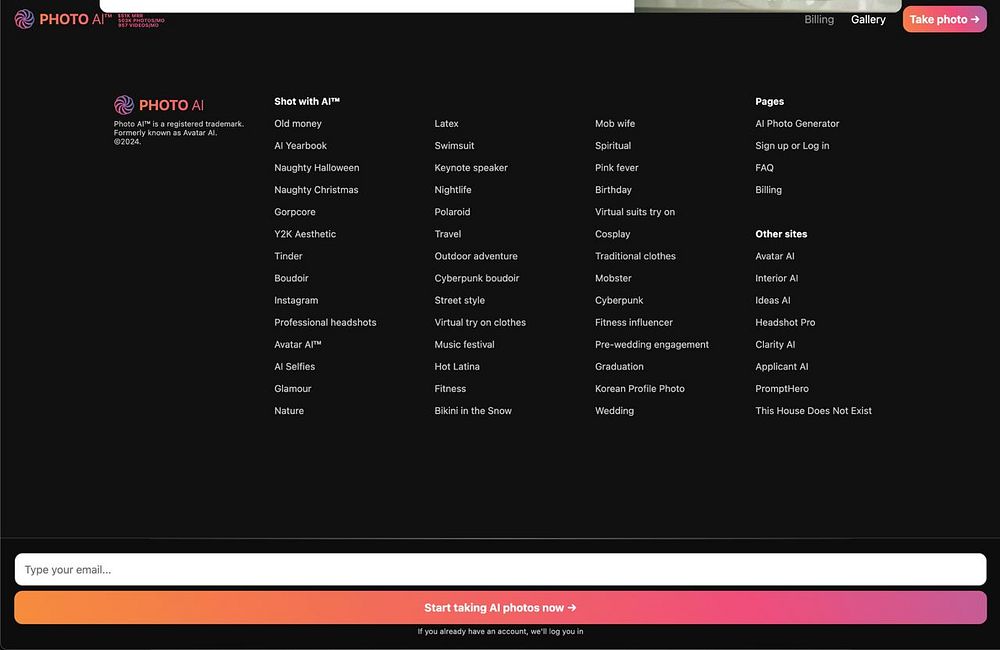Open the Boudoir link
1000x650 pixels.
coord(291,278)
